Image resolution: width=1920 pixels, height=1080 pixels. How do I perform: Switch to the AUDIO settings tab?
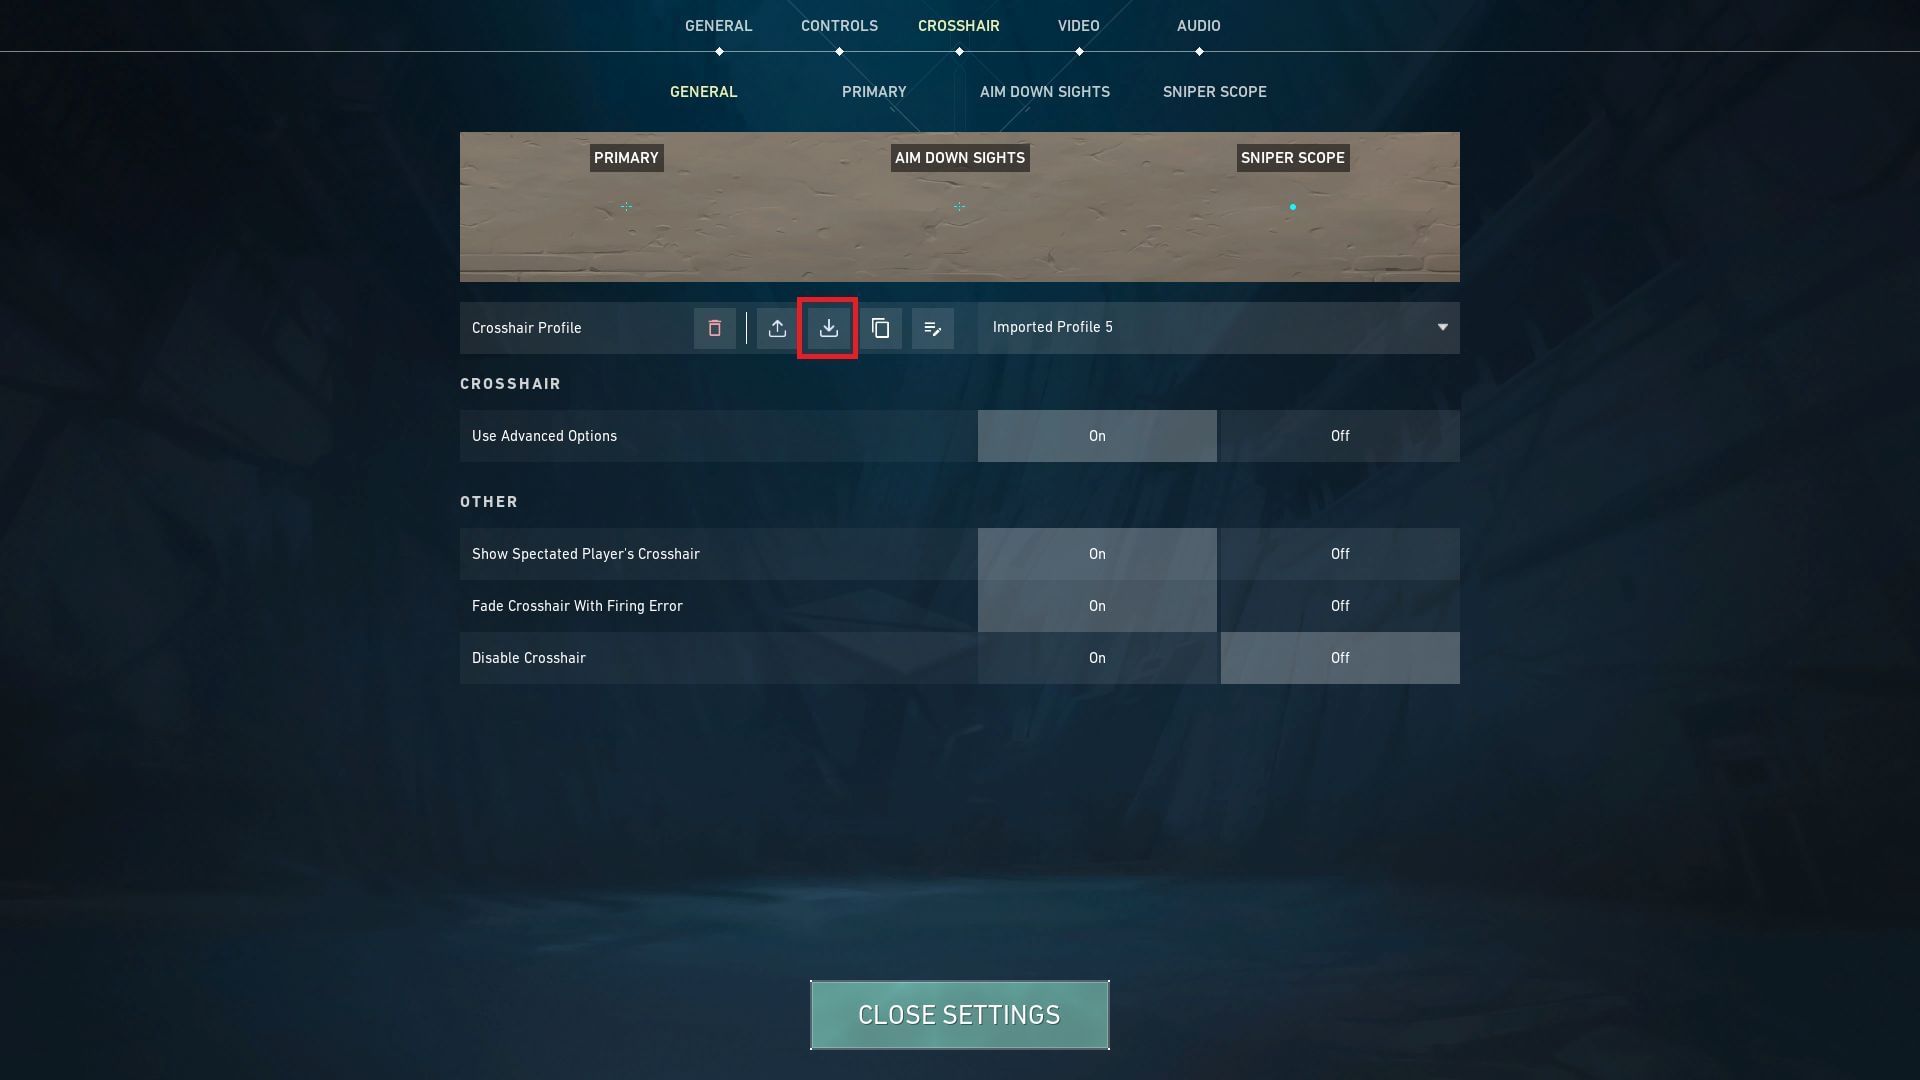click(x=1197, y=25)
